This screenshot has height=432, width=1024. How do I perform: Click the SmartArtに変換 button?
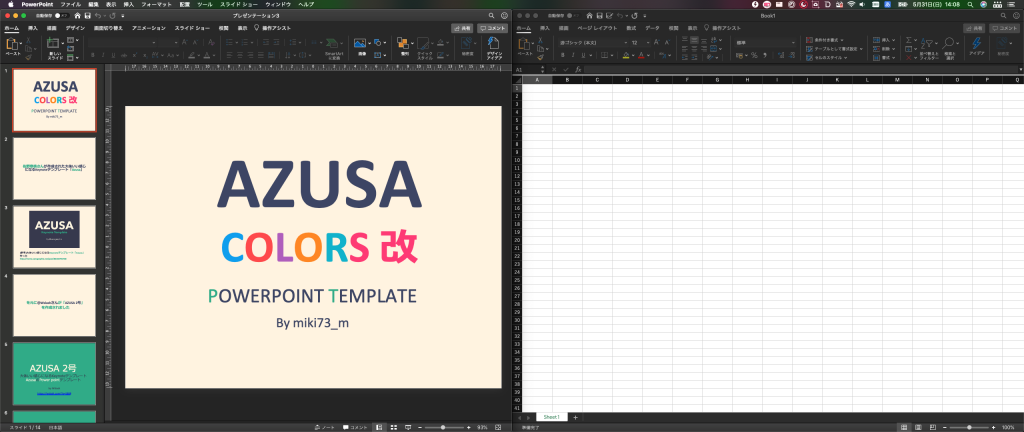tap(333, 49)
